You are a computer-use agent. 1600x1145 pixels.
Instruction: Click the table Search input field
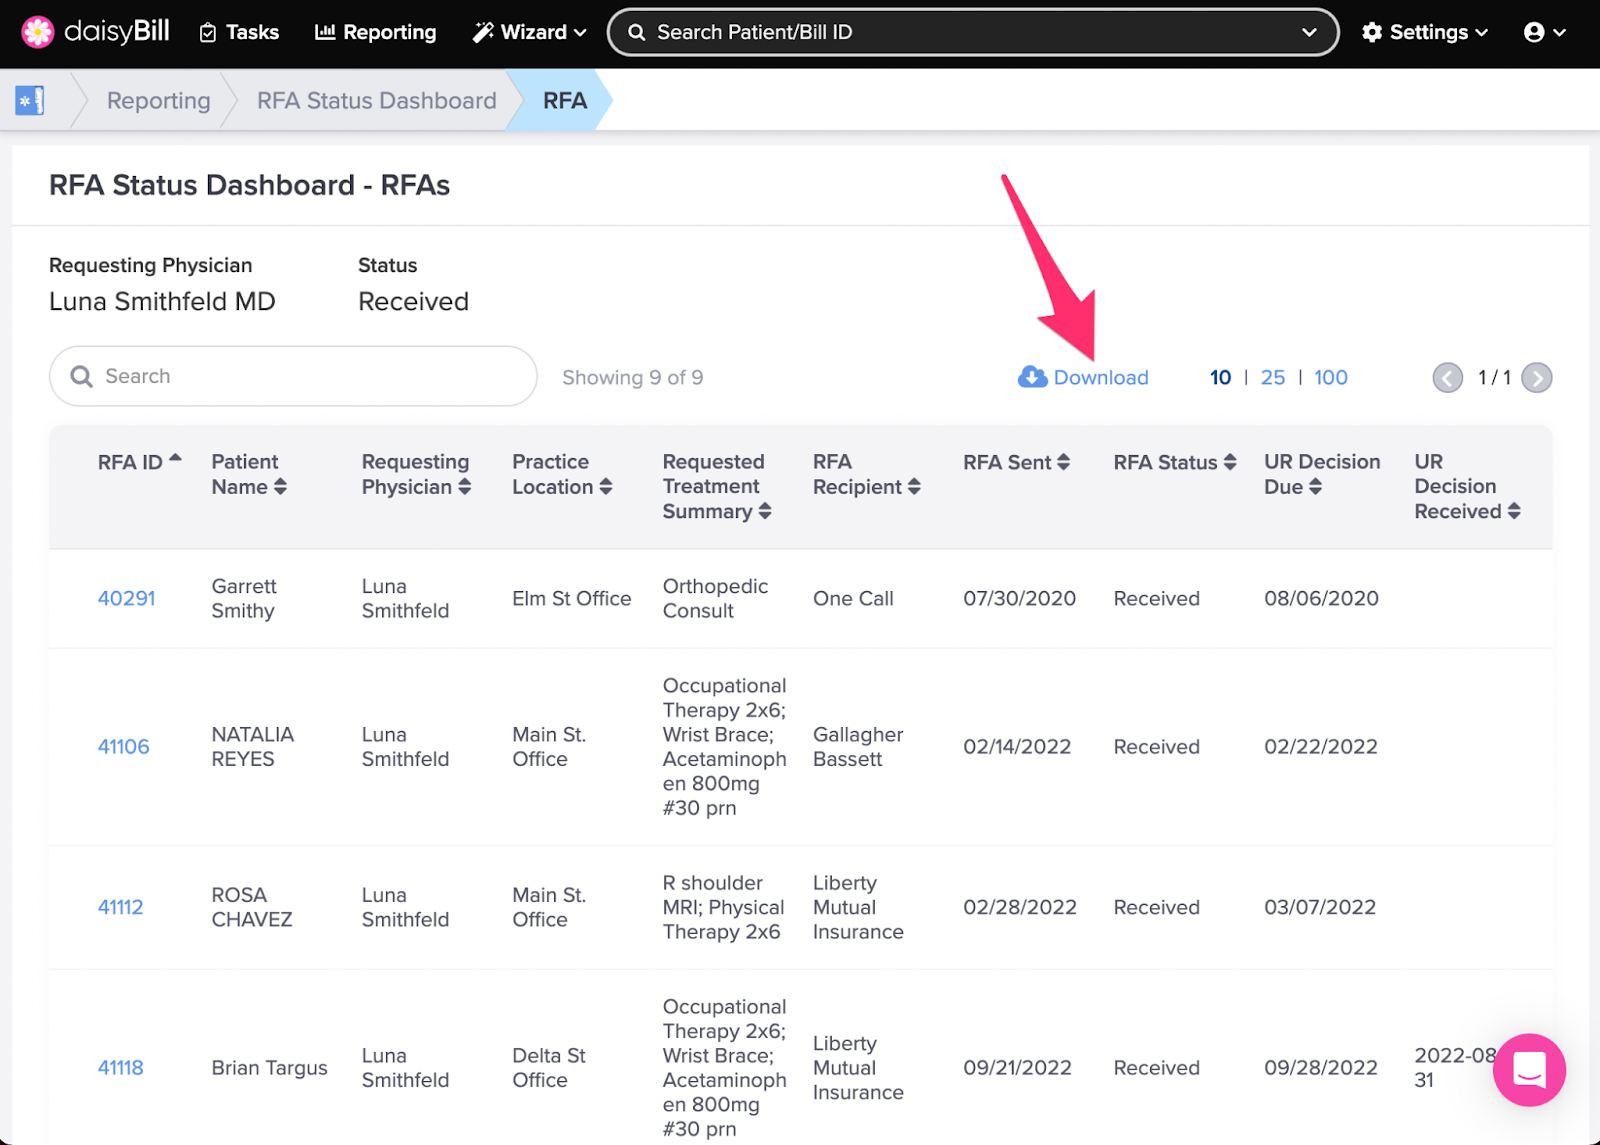click(292, 376)
